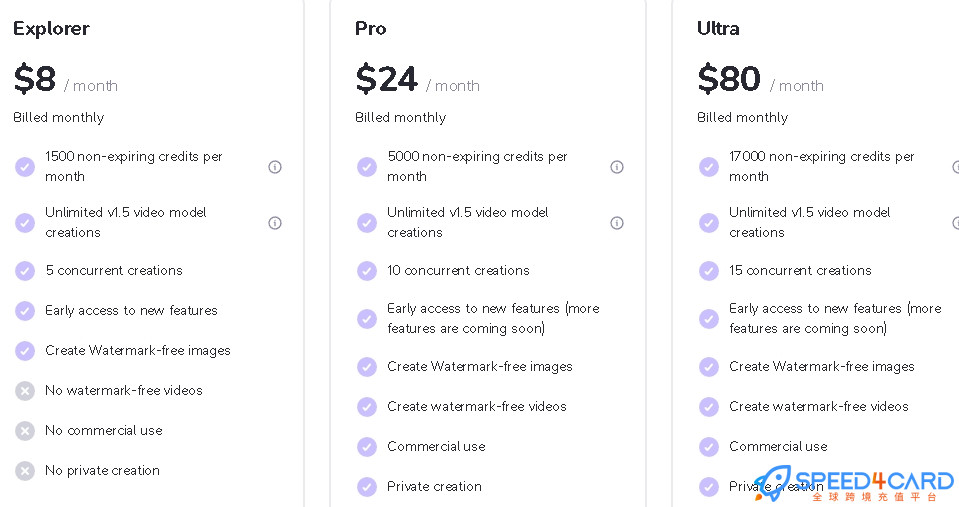The height and width of the screenshot is (507, 959).
Task: Click info icon beside Explorer unlimited v1.5 video
Action: pyautogui.click(x=275, y=223)
